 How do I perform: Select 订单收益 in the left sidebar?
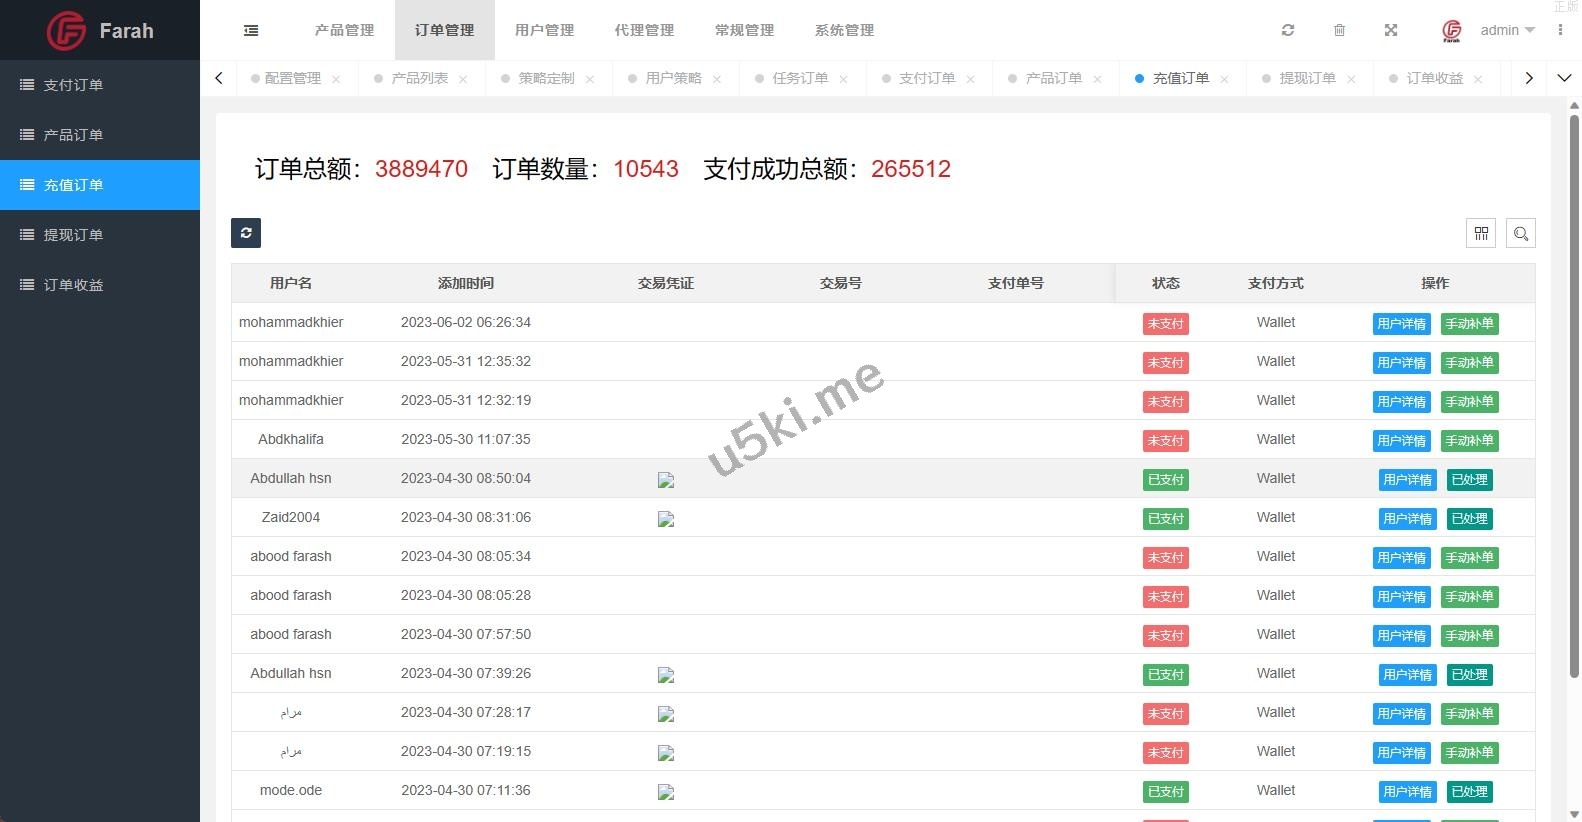tap(73, 285)
